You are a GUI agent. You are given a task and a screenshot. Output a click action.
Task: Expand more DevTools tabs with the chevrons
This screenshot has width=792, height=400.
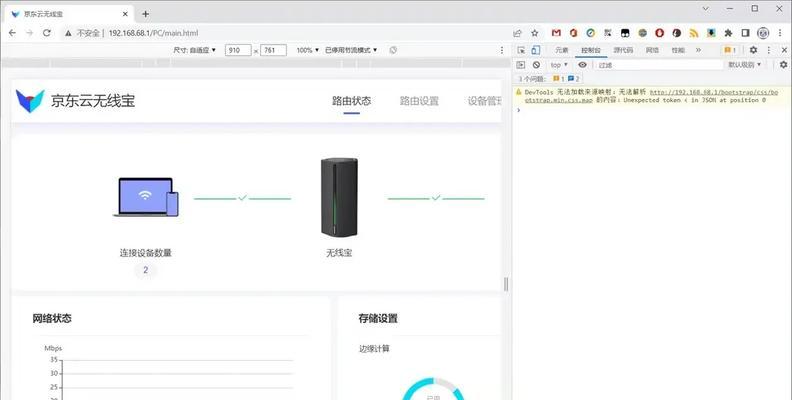click(x=698, y=50)
